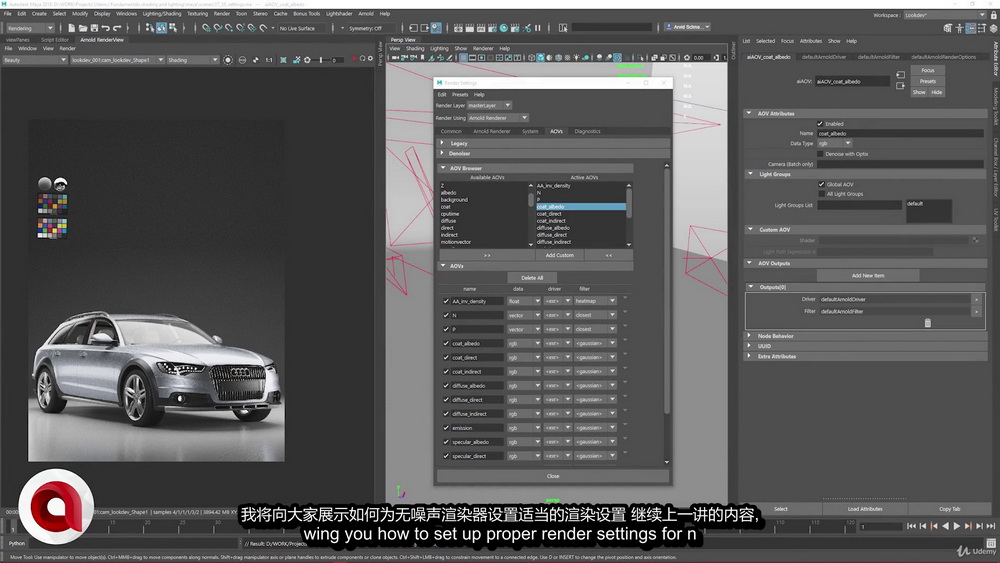
Task: Click the New Scene icon in main toolbar
Action: tap(71, 28)
